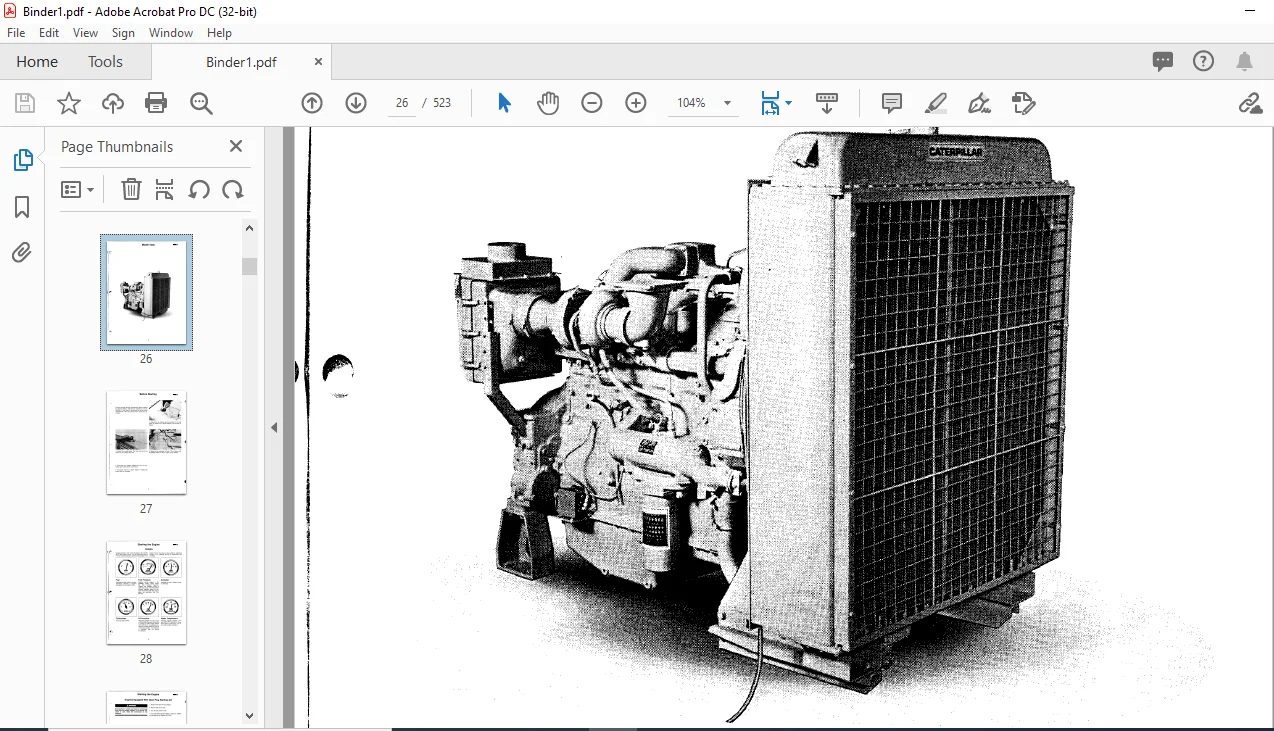Viewport: 1274px width, 731px height.
Task: Click the thumbnails scrollbar down arrow
Action: pos(249,715)
